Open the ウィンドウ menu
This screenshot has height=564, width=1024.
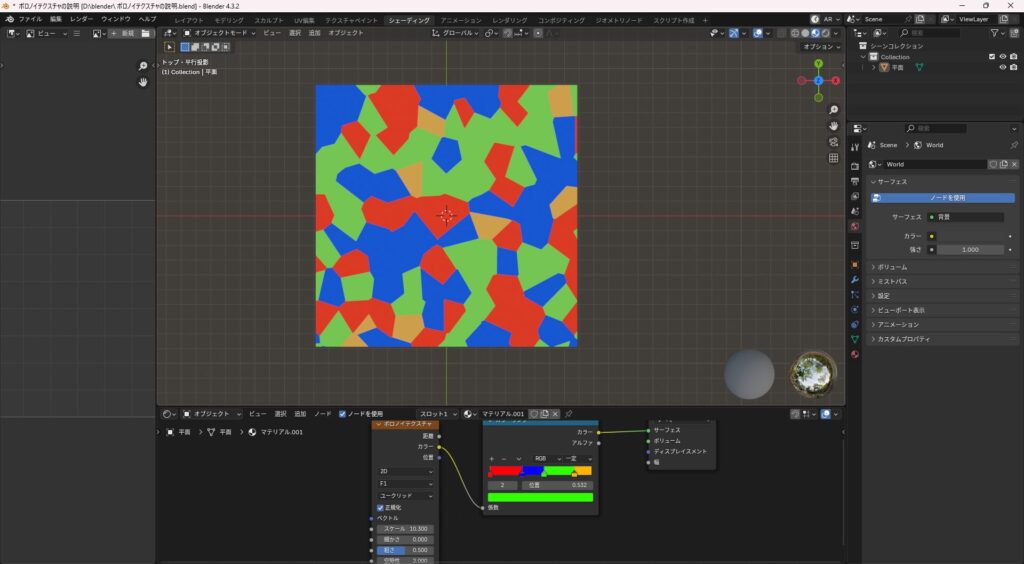click(116, 20)
